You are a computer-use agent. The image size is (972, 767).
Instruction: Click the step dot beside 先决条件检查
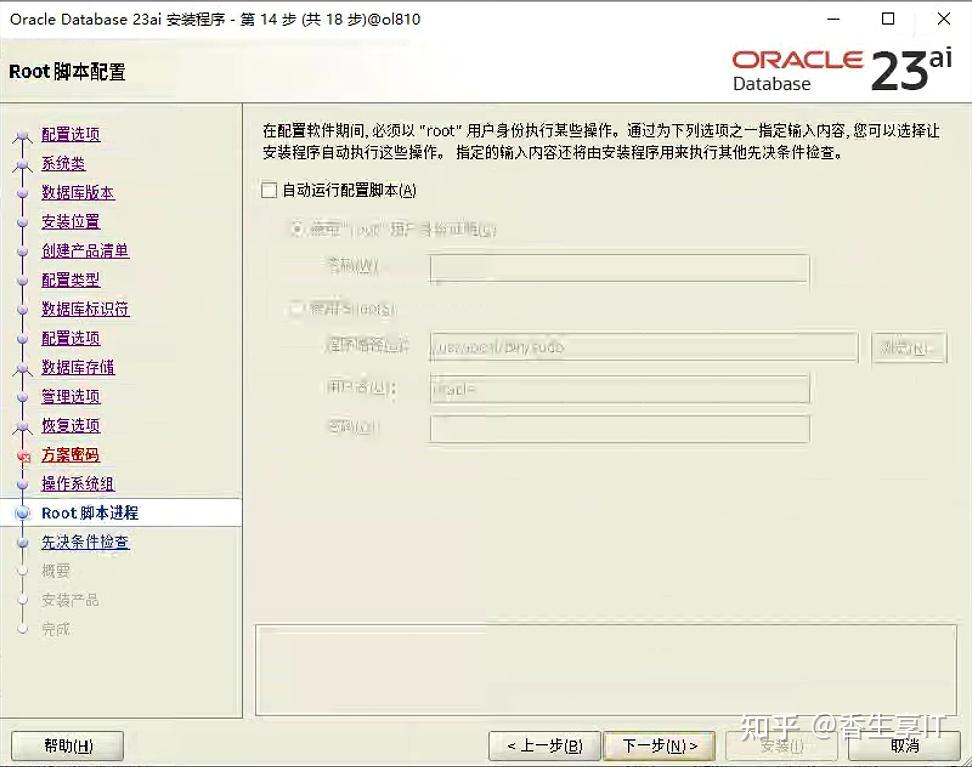(x=23, y=542)
